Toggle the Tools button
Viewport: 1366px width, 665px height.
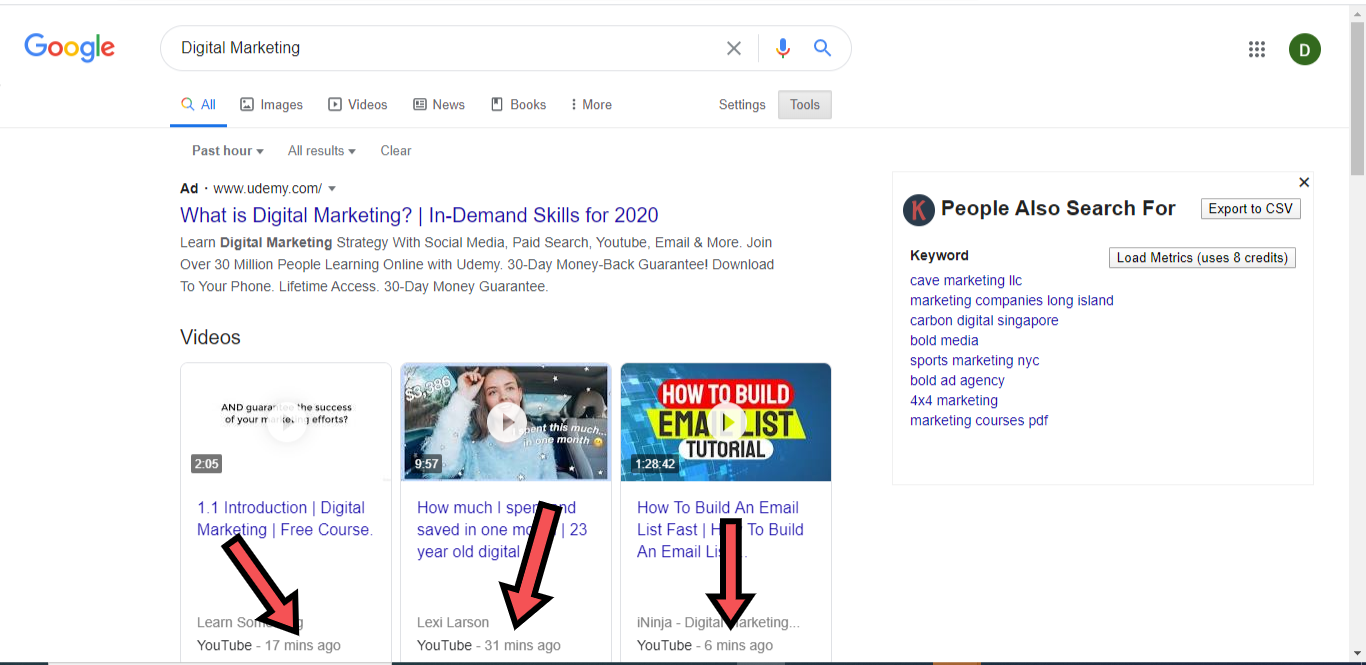tap(805, 104)
